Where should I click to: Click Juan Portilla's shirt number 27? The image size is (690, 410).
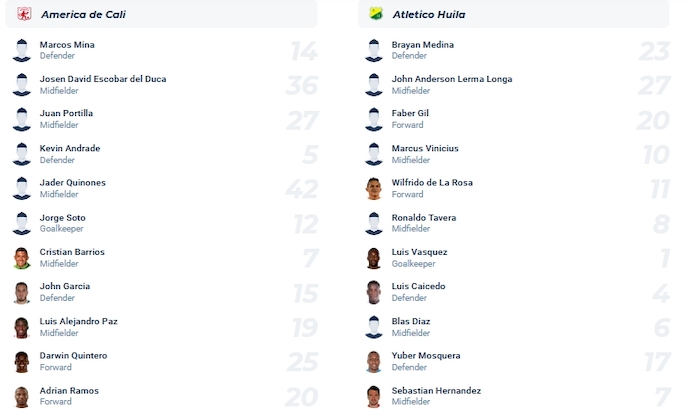(300, 121)
